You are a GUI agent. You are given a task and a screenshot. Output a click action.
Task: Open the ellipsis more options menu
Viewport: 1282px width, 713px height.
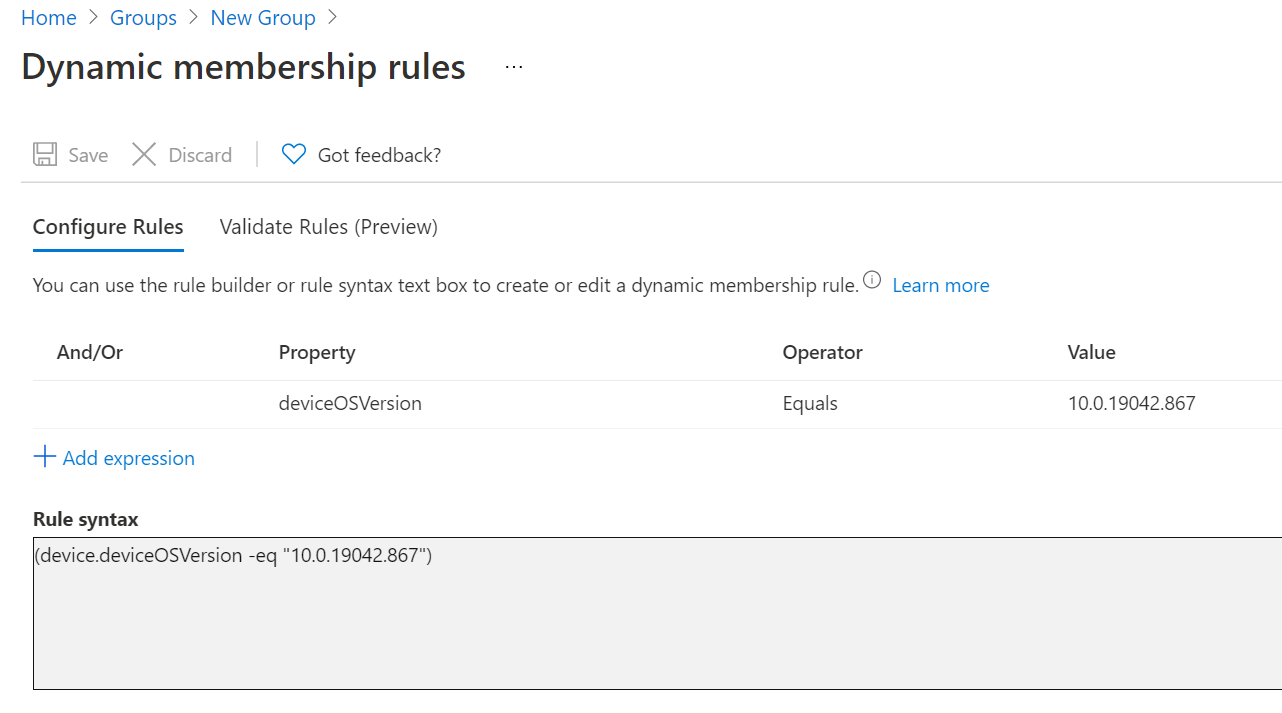514,67
